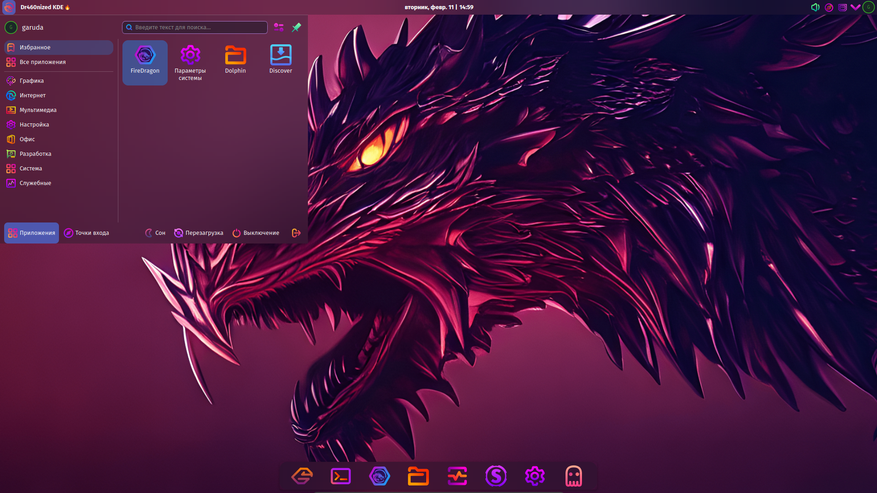Launch the system monitor from the dock
The width and height of the screenshot is (877, 493).
pyautogui.click(x=457, y=476)
